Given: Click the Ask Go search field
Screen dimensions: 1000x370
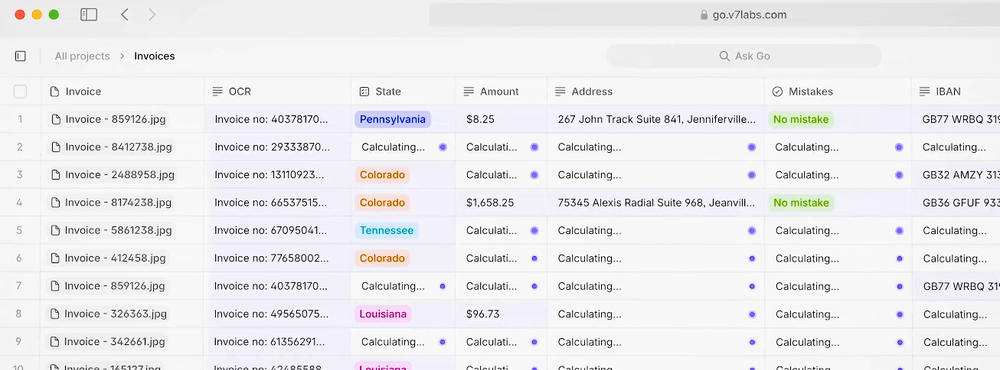Looking at the screenshot, I should tap(744, 56).
